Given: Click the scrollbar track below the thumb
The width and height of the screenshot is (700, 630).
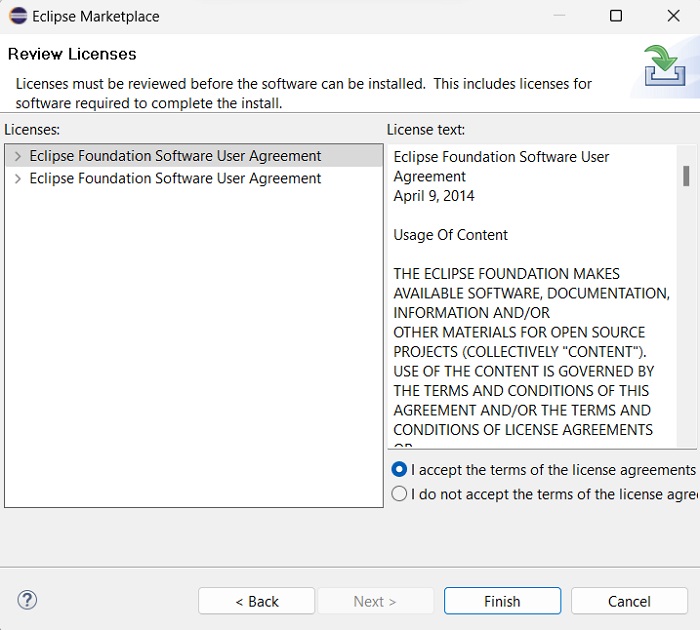Looking at the screenshot, I should point(686,320).
